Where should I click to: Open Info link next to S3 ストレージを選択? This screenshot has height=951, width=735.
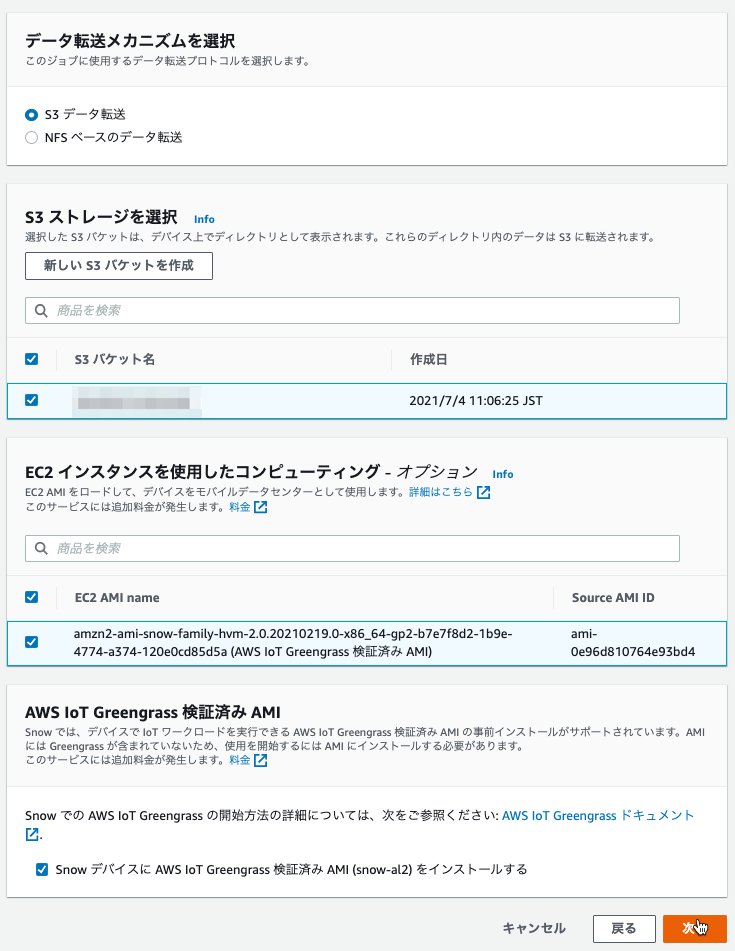(204, 219)
